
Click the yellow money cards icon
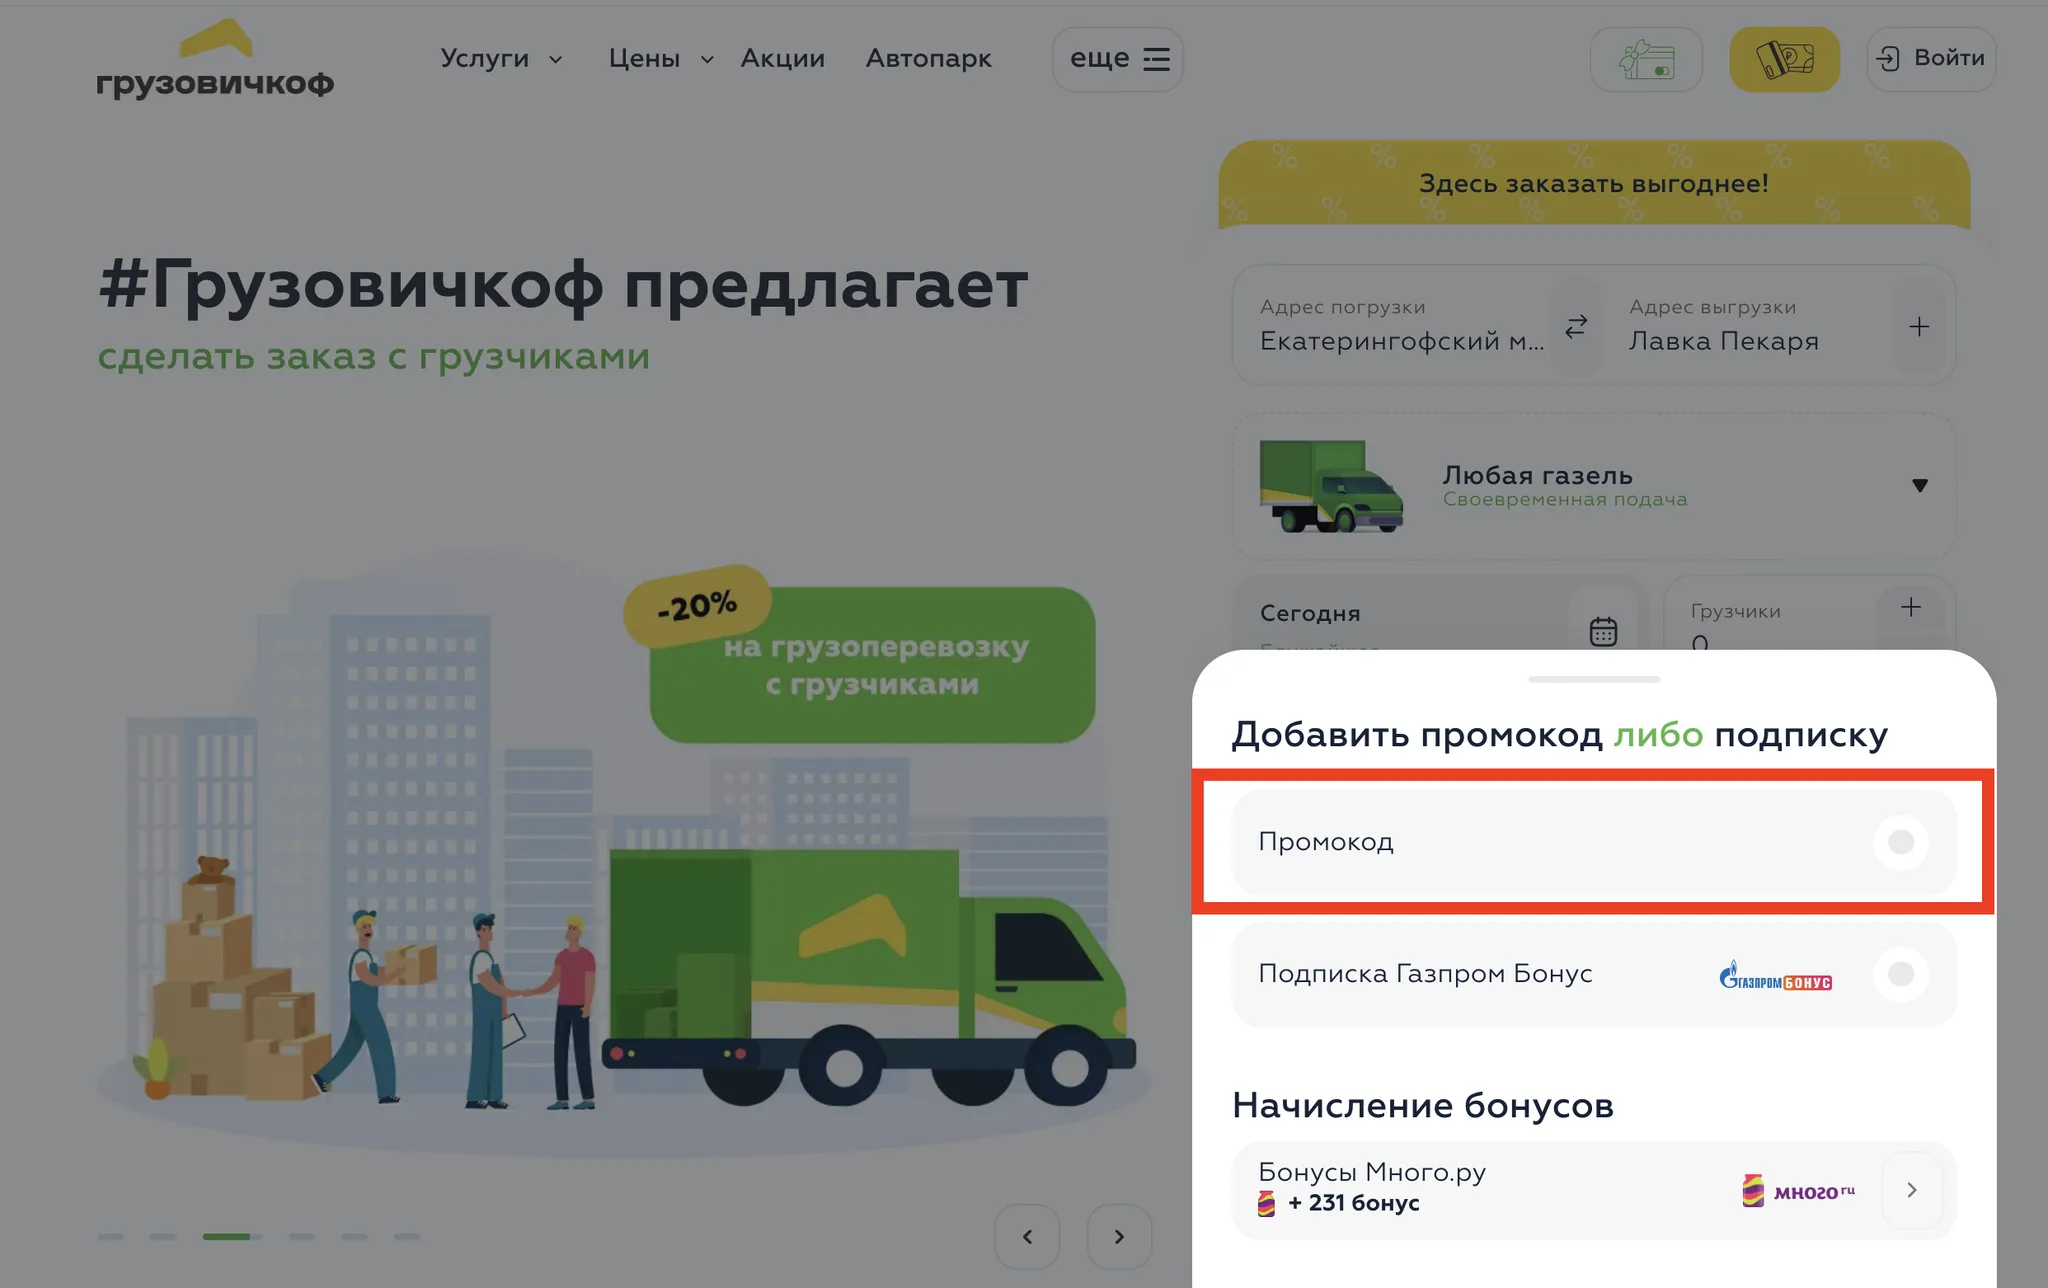click(1785, 59)
